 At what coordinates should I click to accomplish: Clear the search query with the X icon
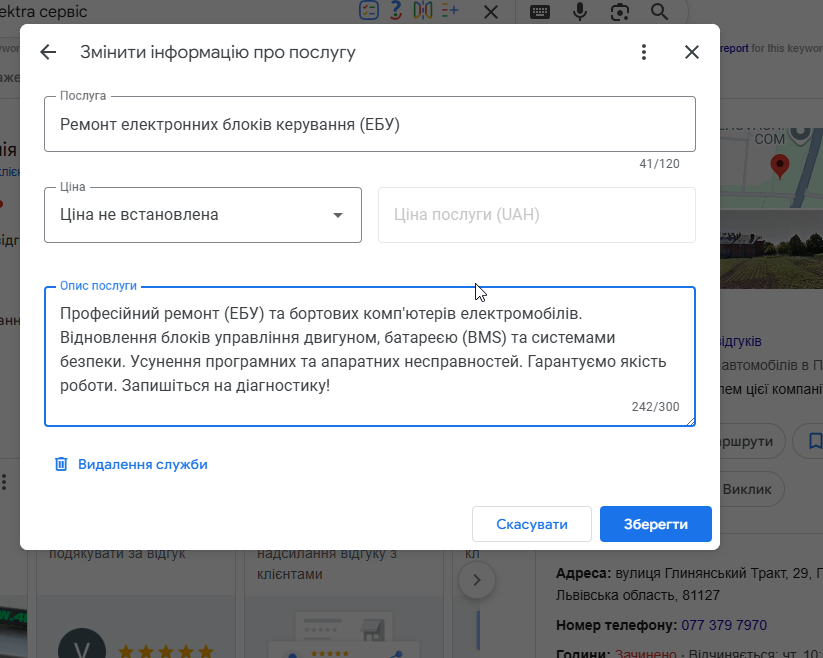(x=491, y=12)
